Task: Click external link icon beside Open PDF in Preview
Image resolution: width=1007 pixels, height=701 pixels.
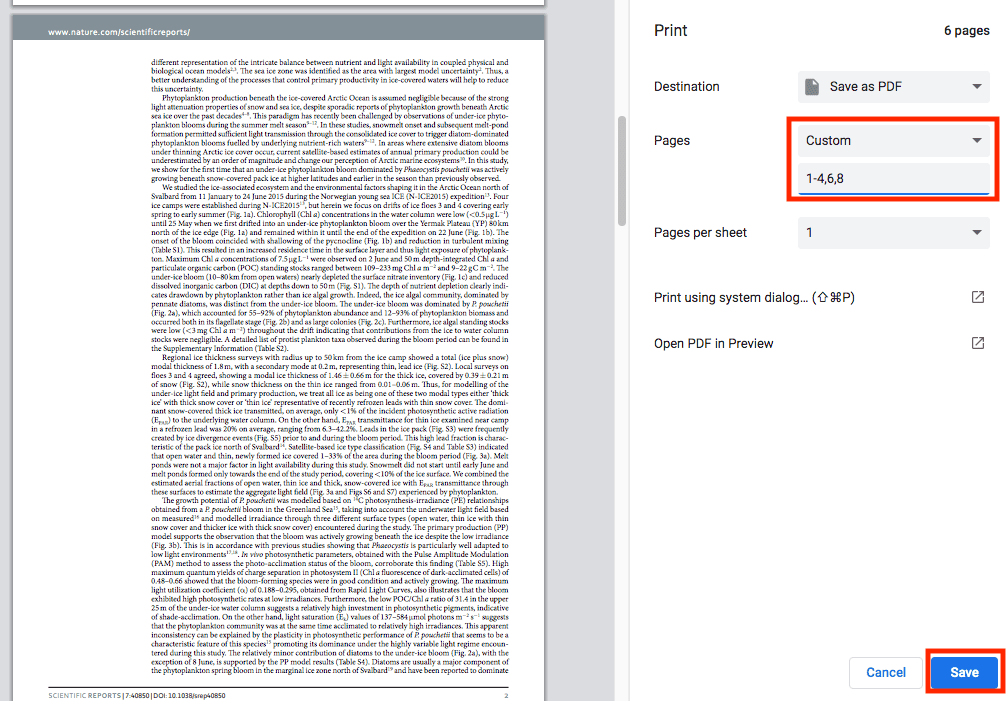Action: (977, 342)
